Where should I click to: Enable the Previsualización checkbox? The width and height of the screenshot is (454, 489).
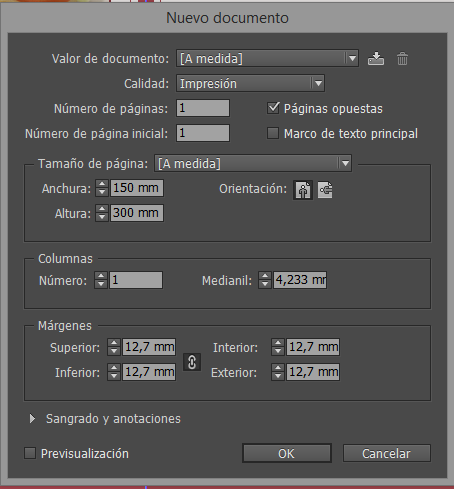coord(30,453)
